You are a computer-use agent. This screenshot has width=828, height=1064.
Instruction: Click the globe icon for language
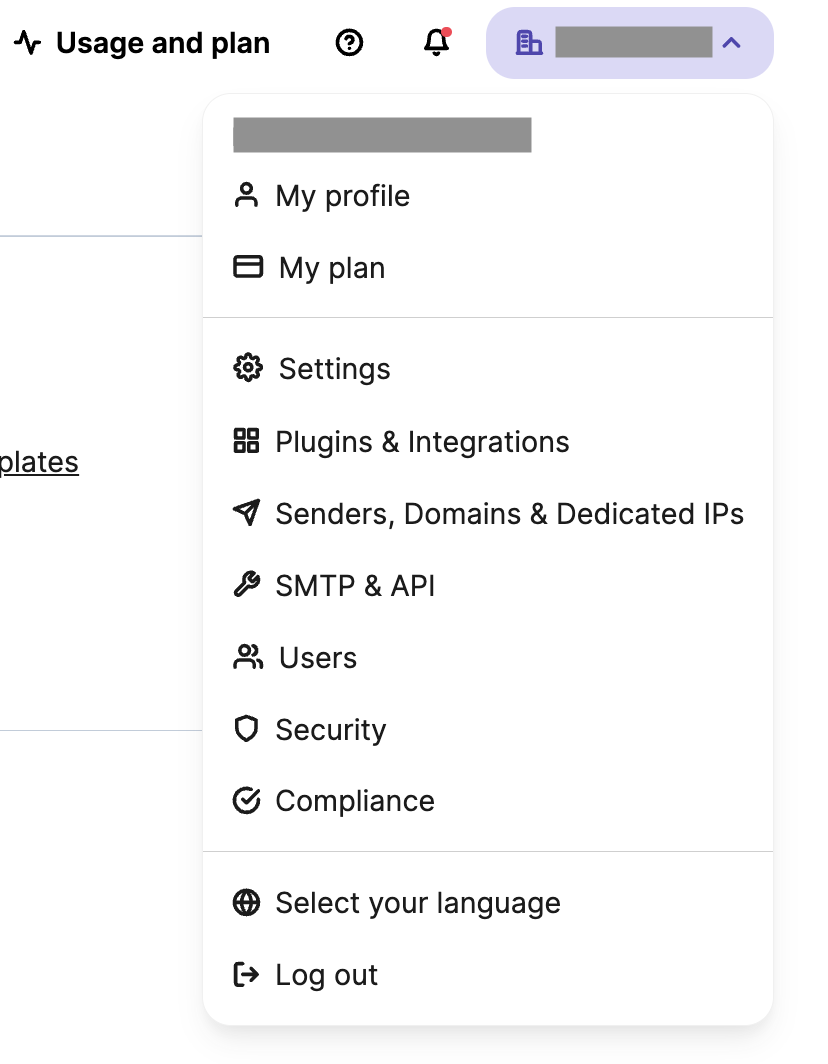pos(246,902)
